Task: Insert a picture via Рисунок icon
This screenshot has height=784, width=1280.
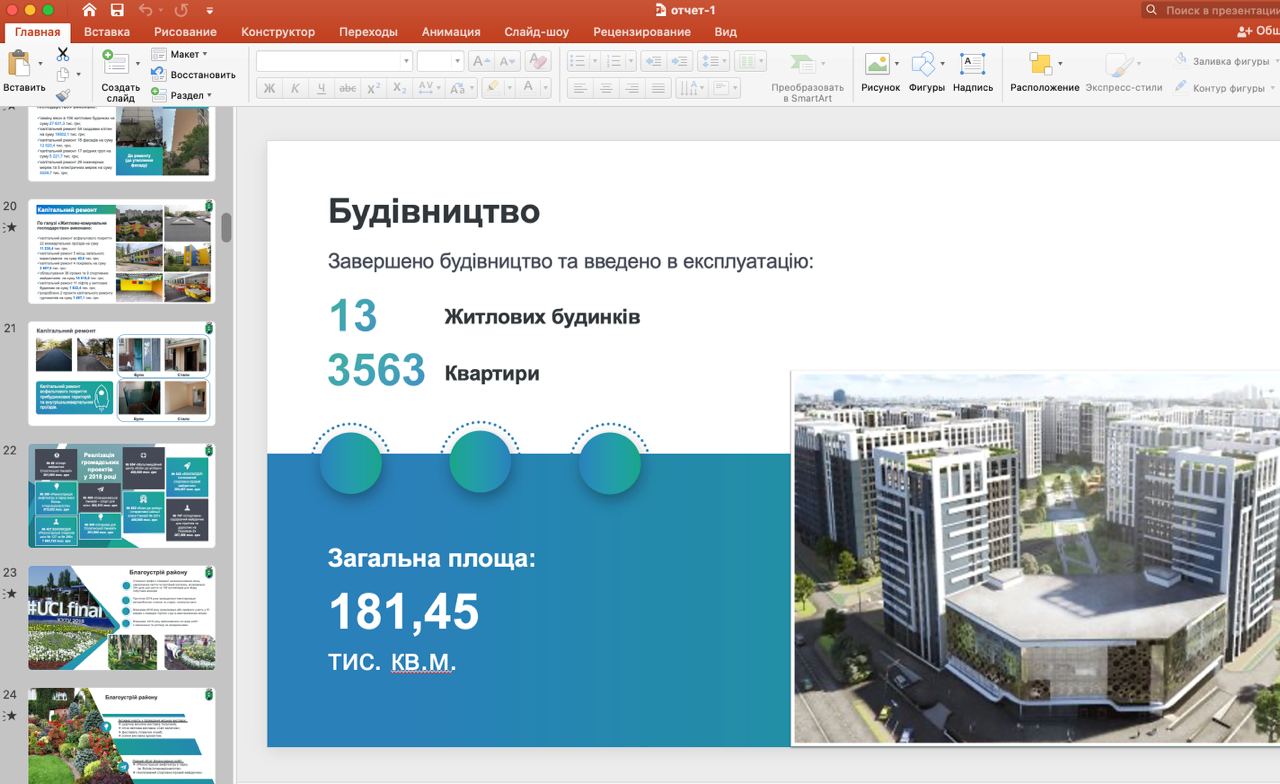Action: coord(877,64)
